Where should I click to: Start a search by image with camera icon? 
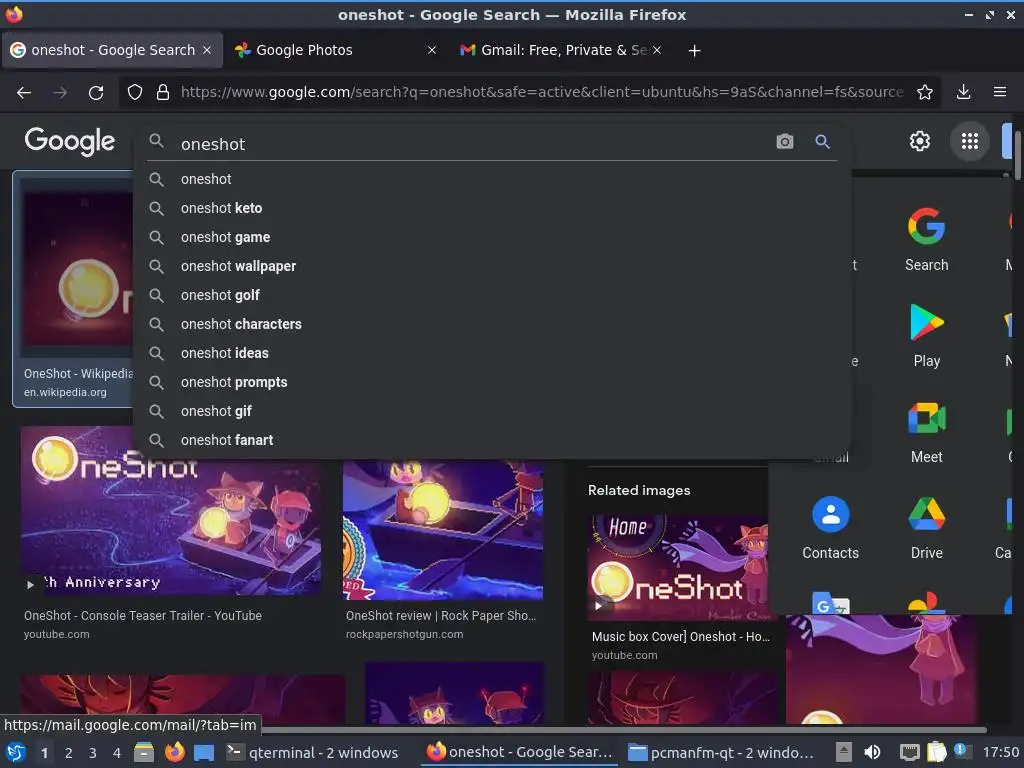click(785, 142)
